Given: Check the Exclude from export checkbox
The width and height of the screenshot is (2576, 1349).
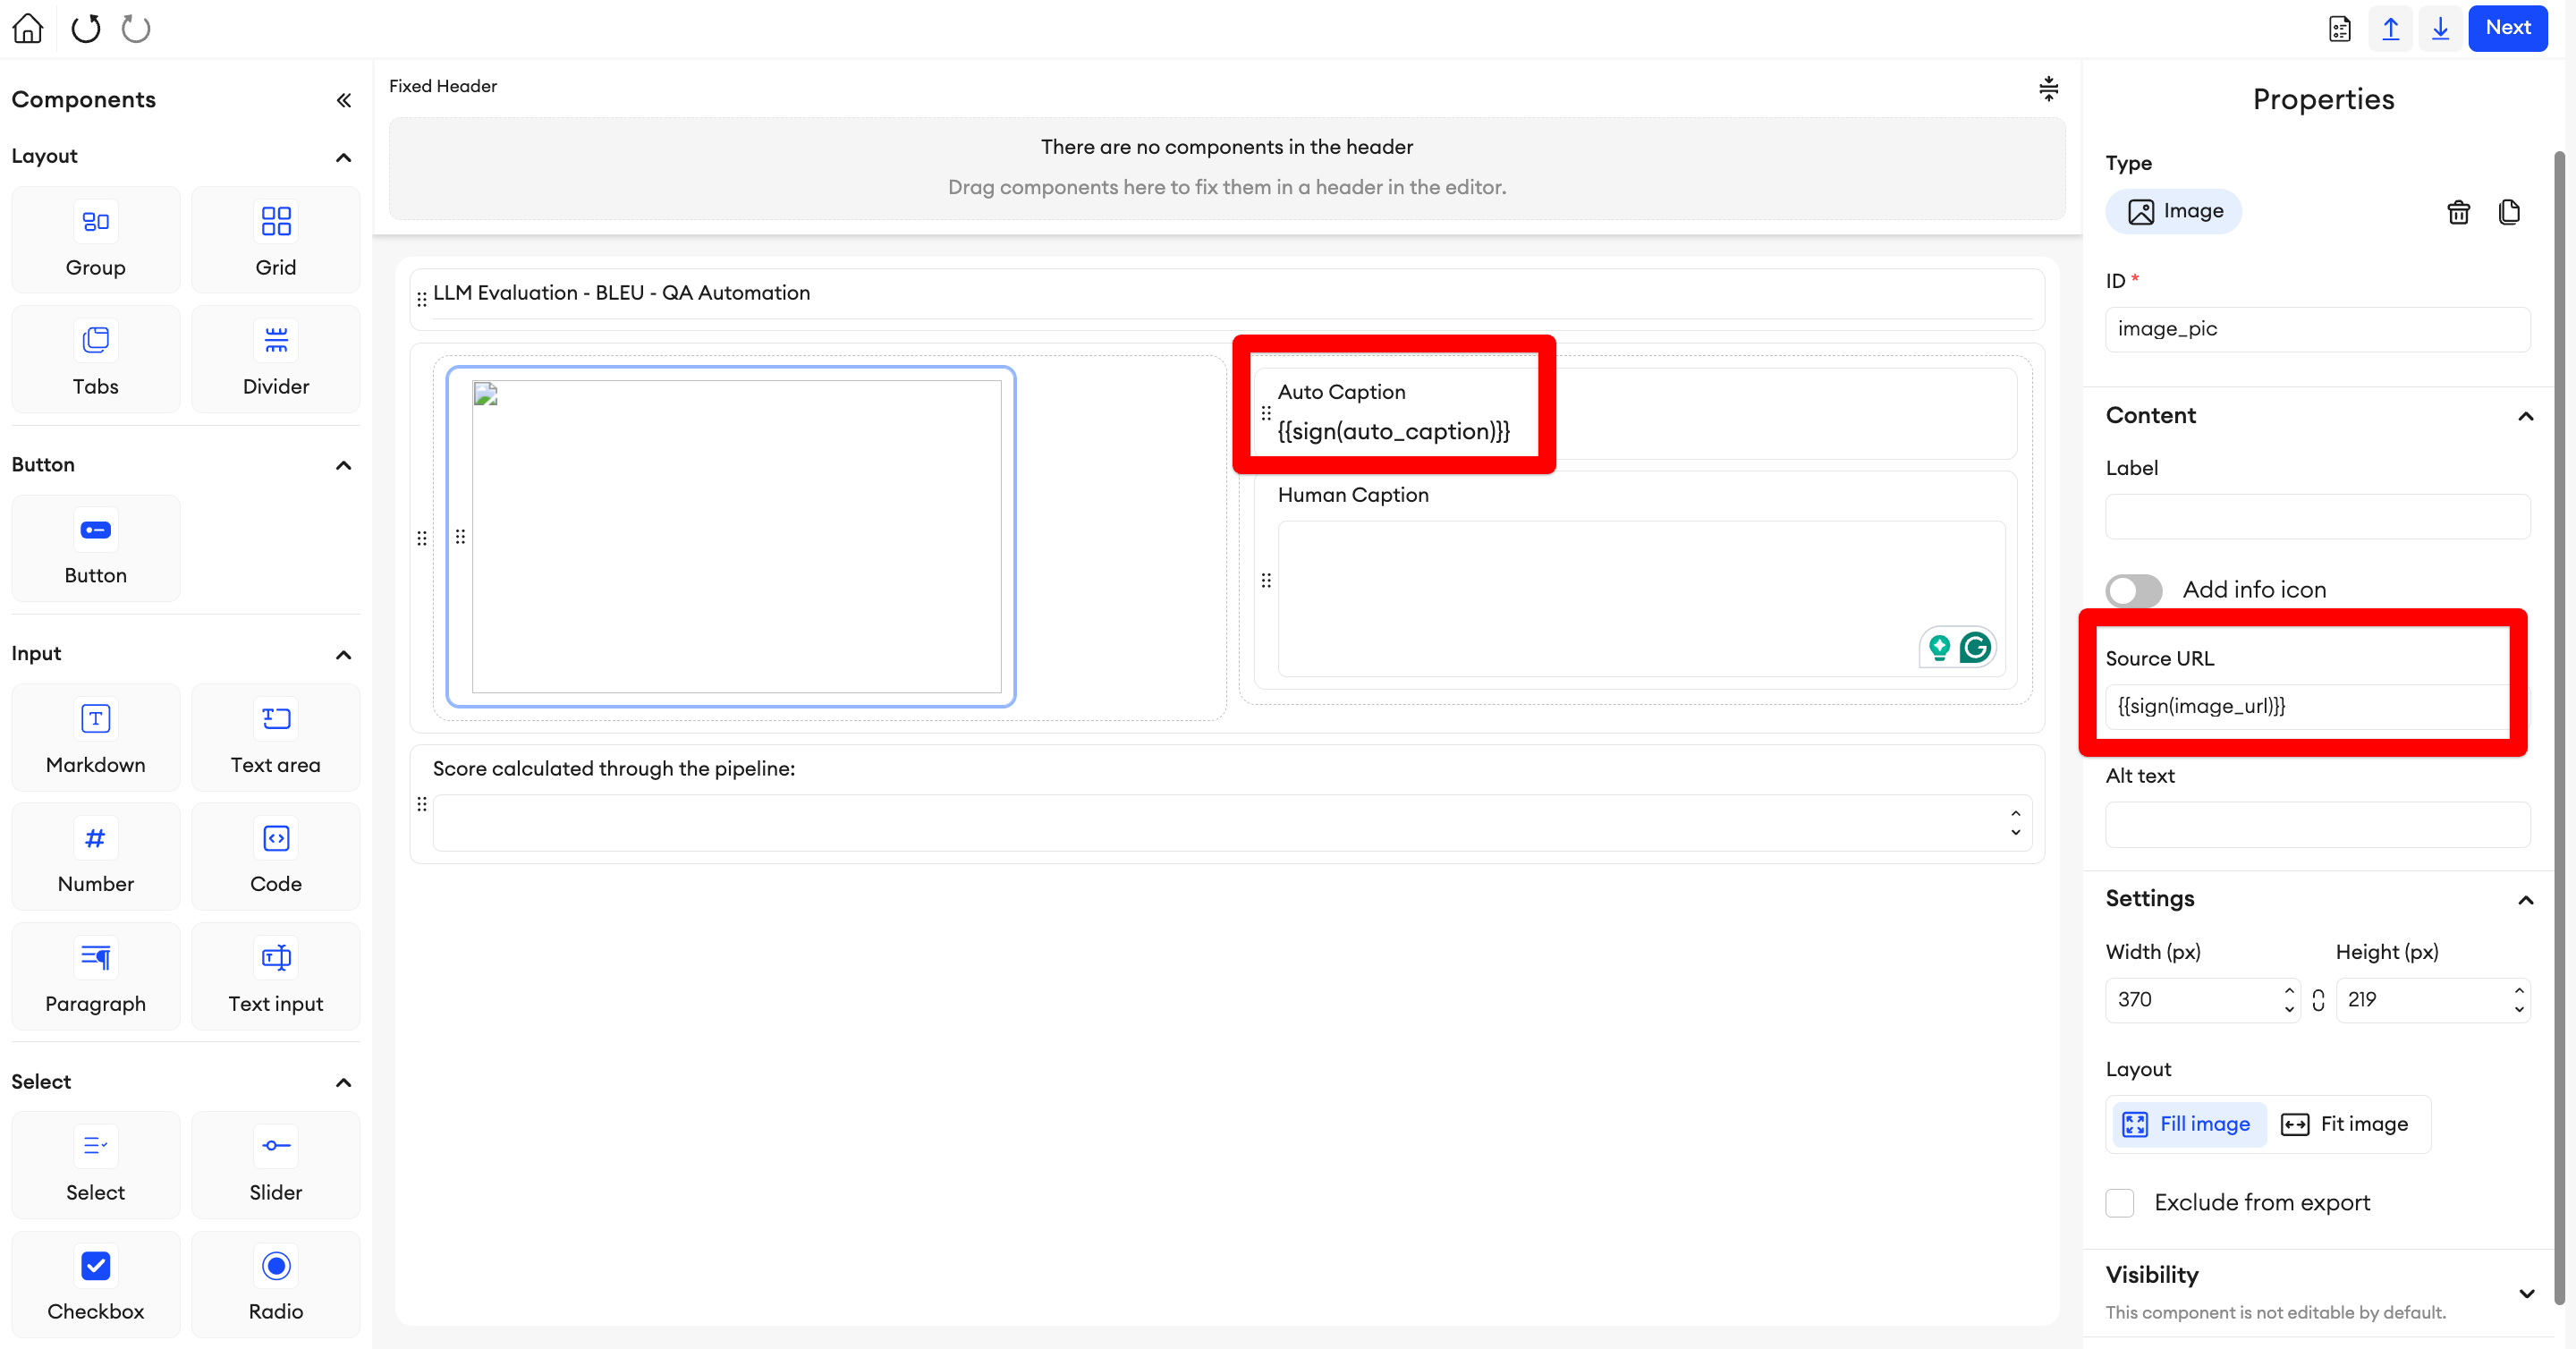Looking at the screenshot, I should 2120,1202.
